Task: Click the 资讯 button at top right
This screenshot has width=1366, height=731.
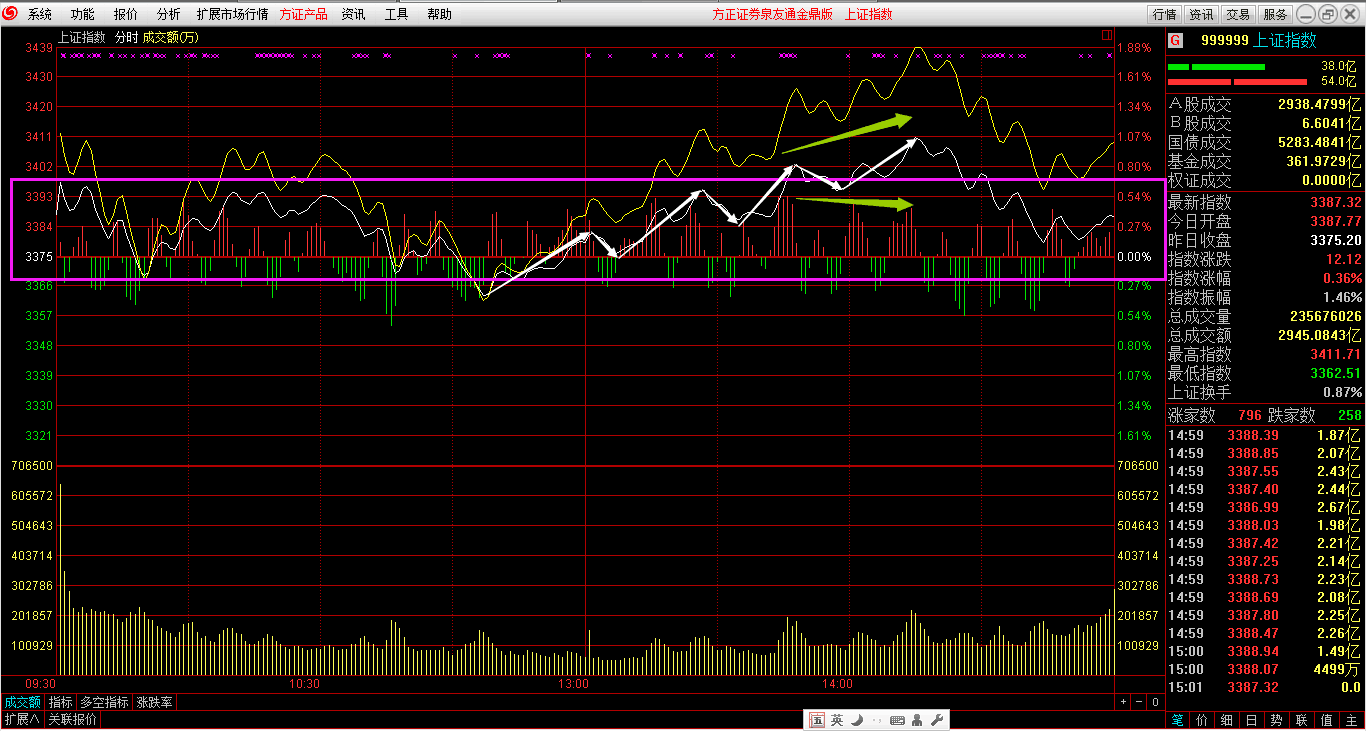Action: point(1201,14)
